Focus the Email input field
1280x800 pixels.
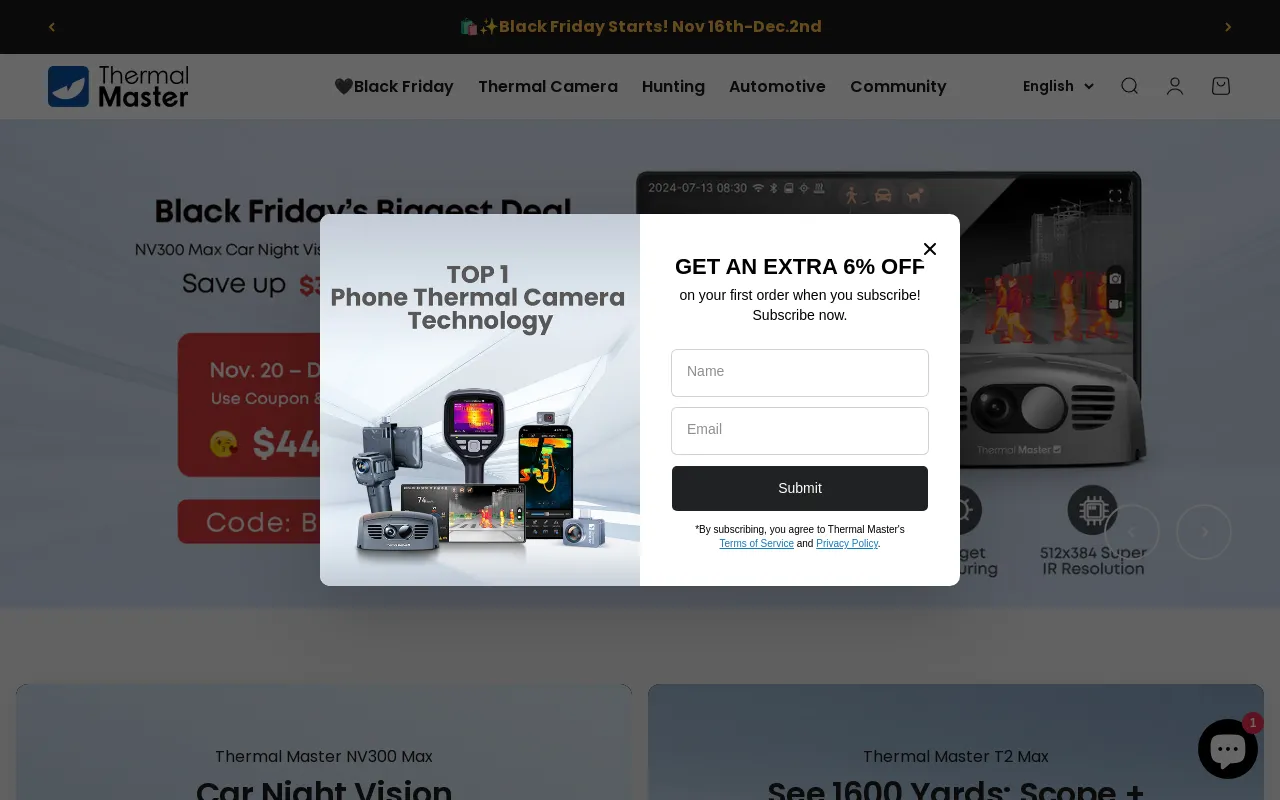click(800, 431)
